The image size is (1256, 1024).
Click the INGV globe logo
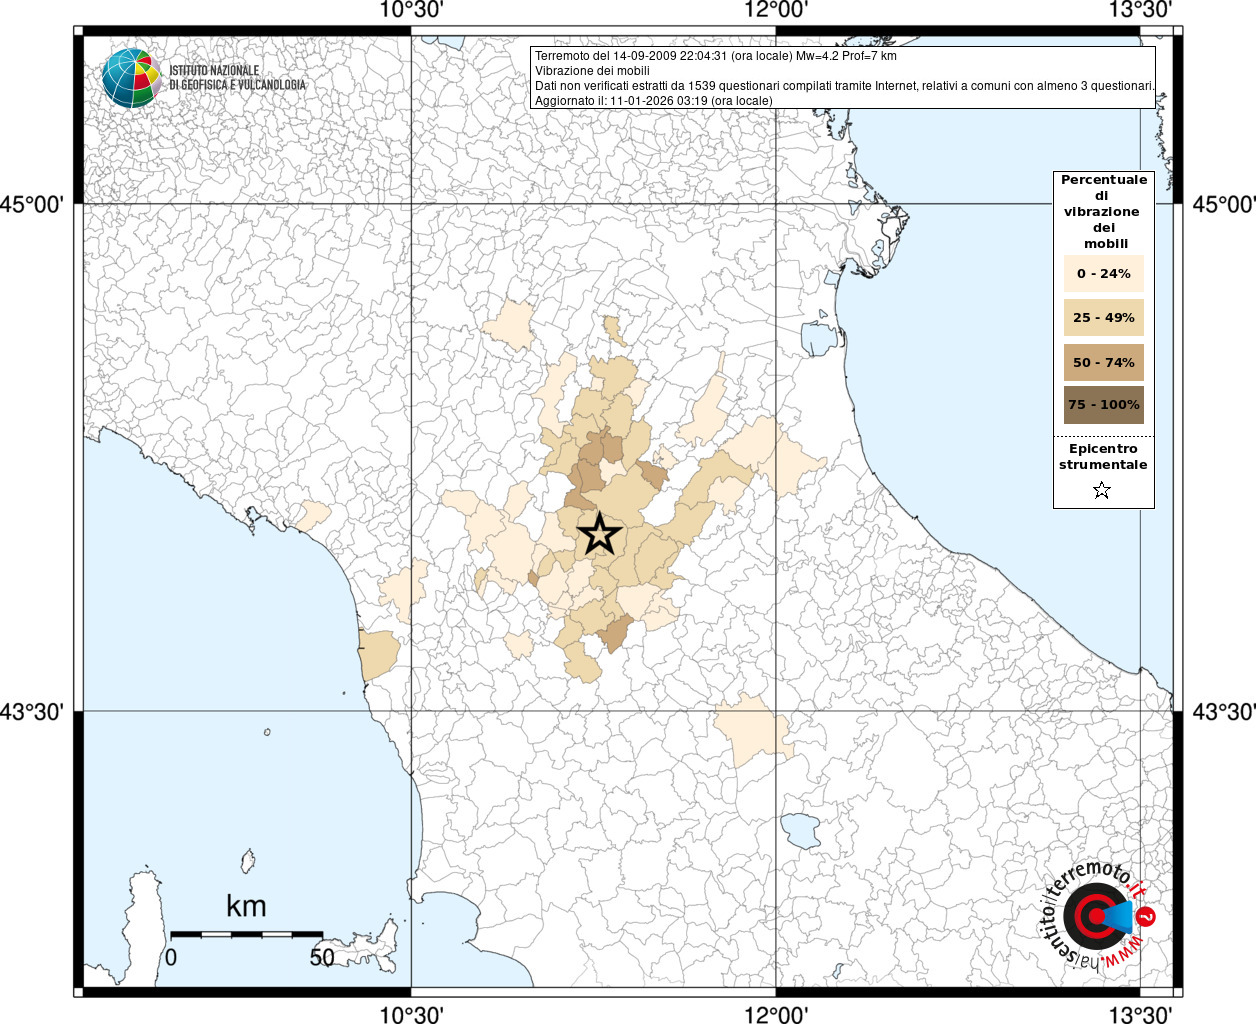coord(131,78)
